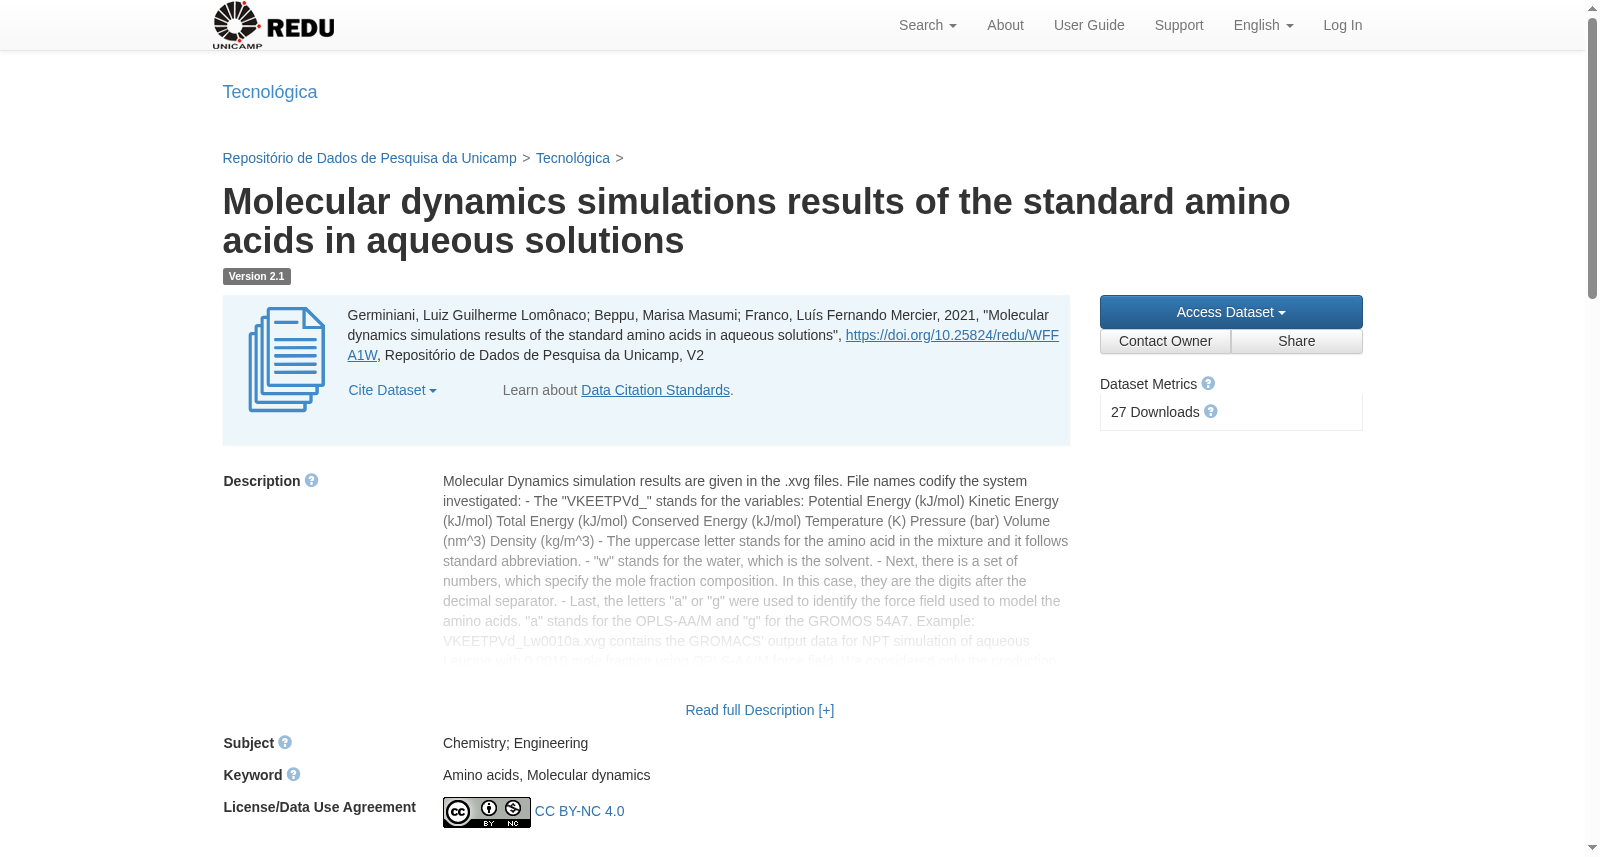Viewport: 1600px width, 857px height.
Task: Open the Unicamp REDU logo home link
Action: click(x=274, y=25)
